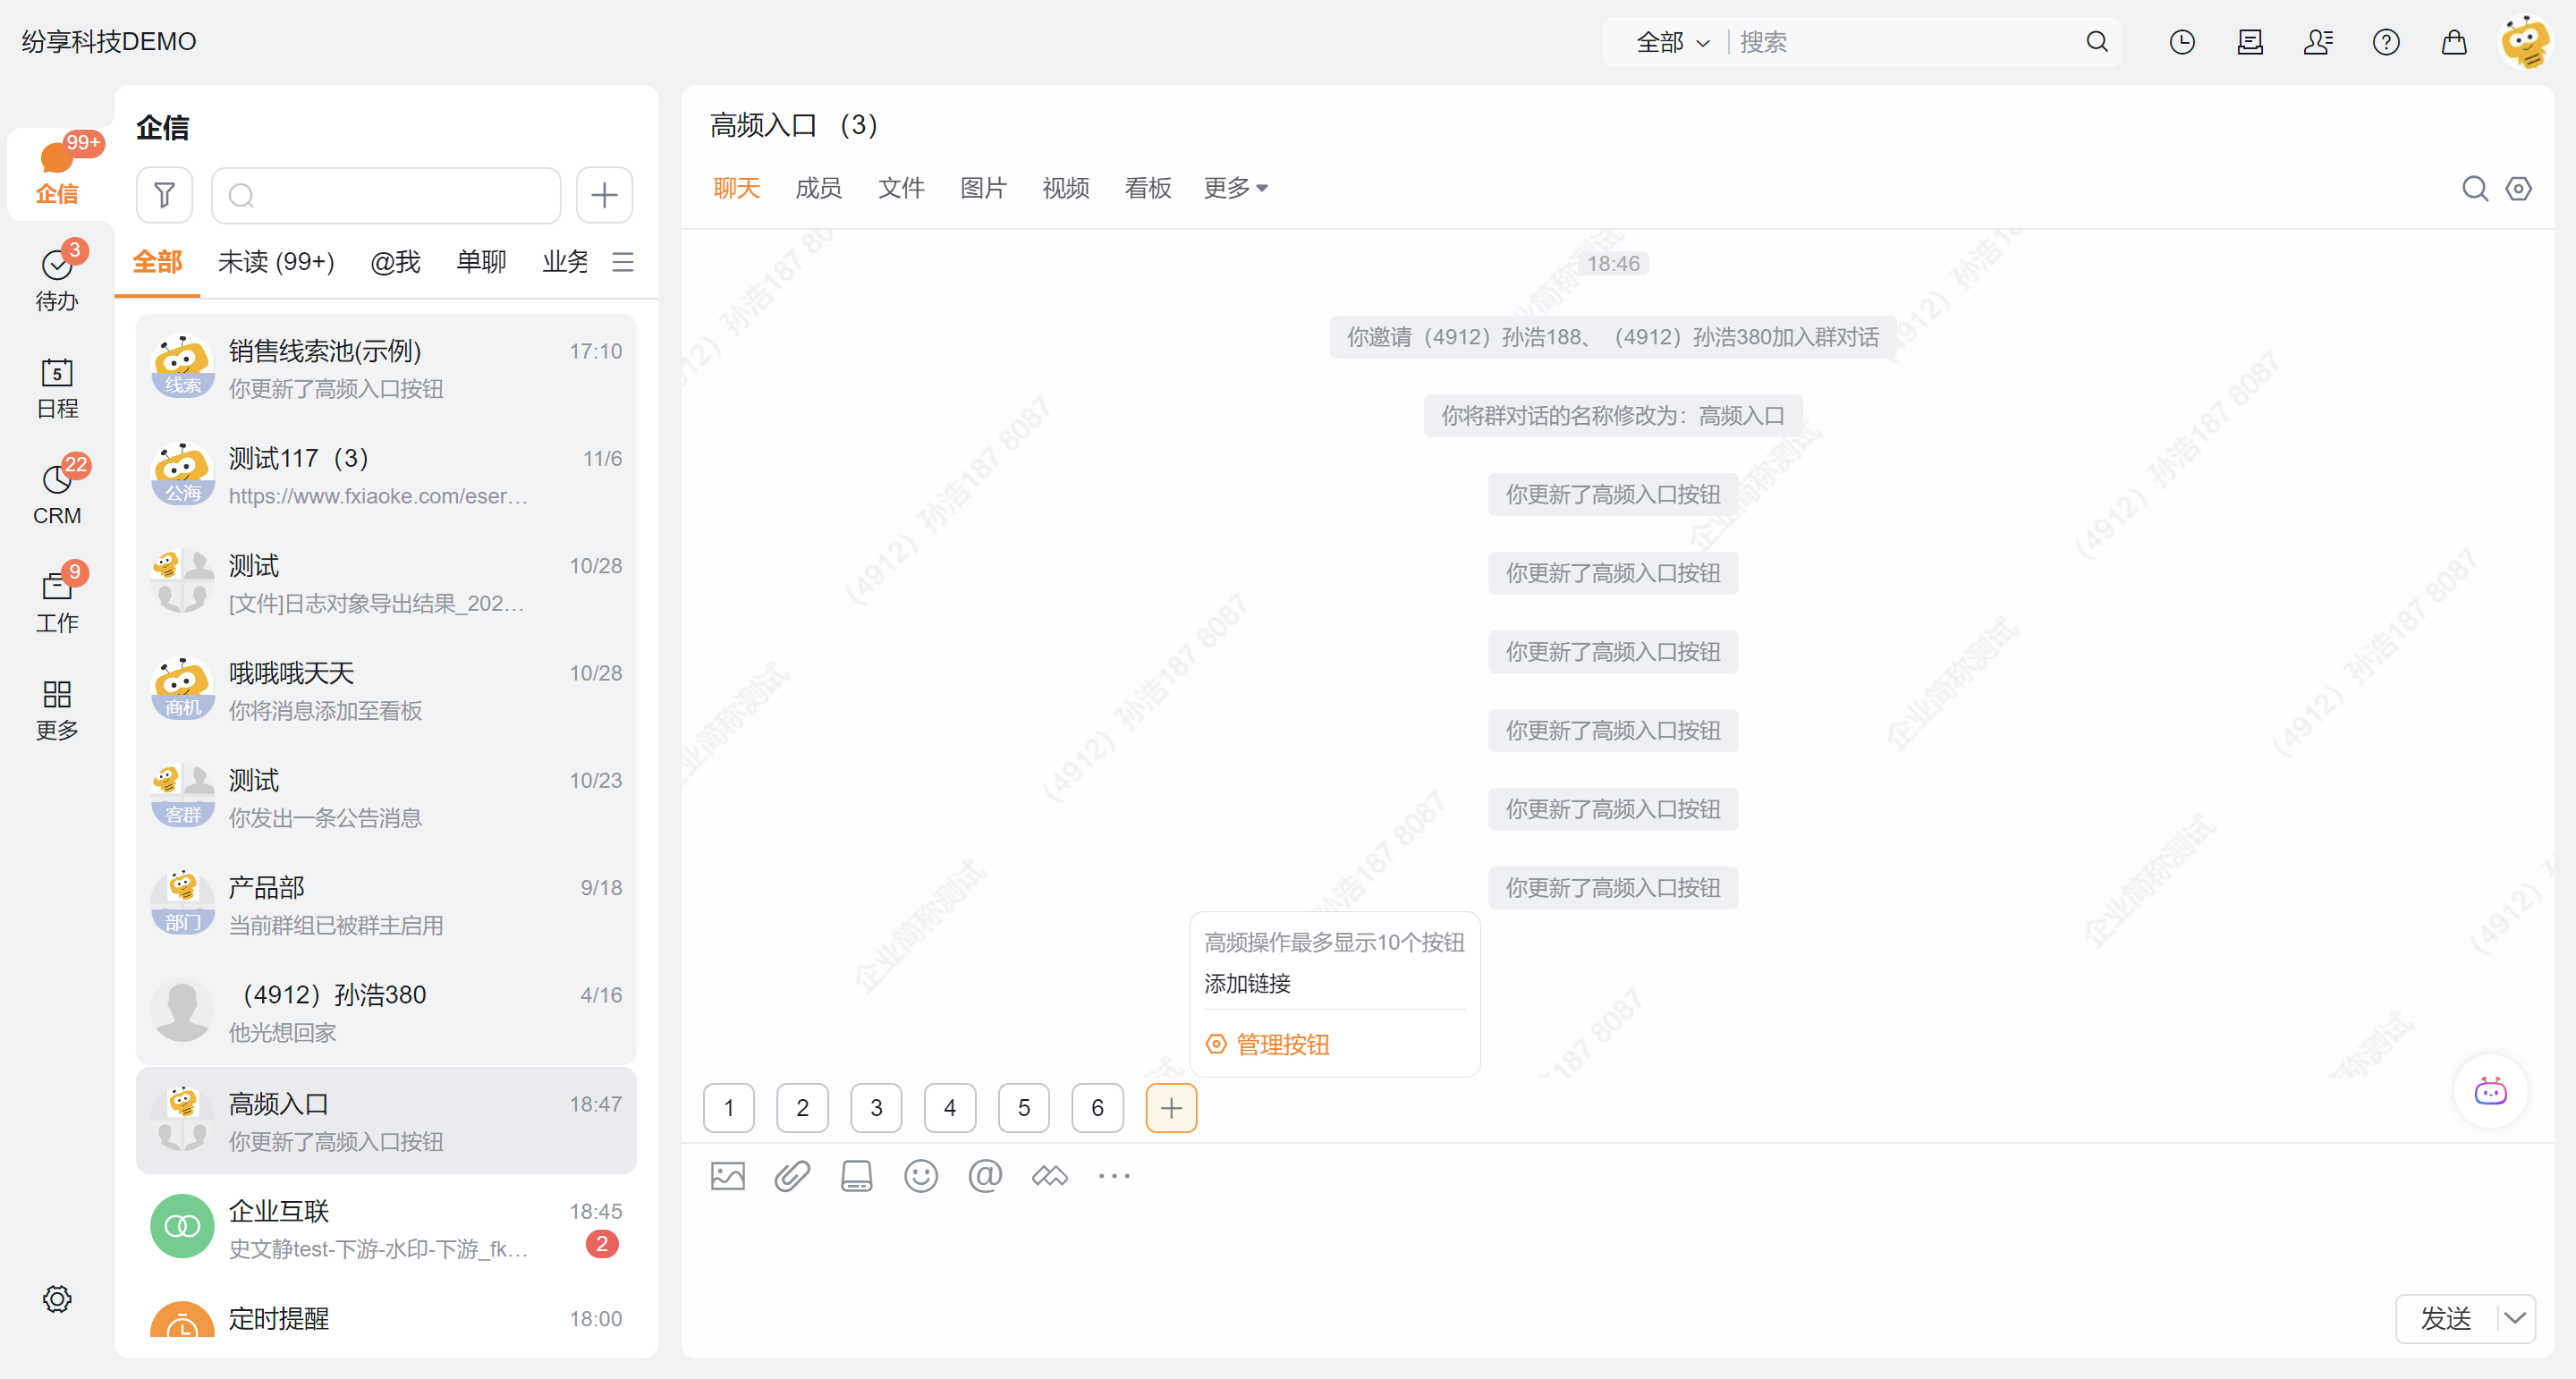Open chat settings hexagon icon at top right

click(x=2518, y=189)
